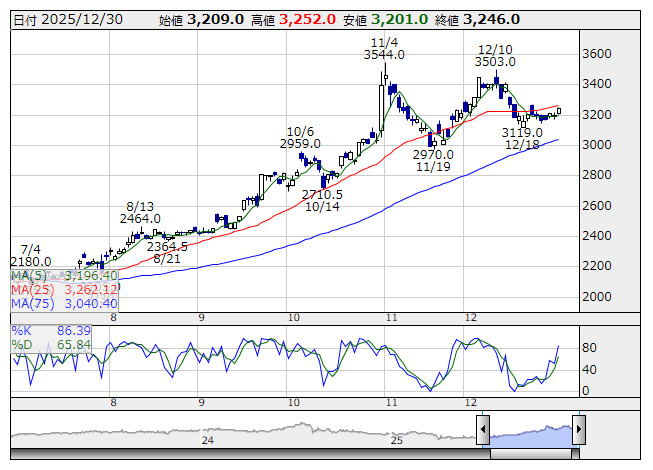Image resolution: width=653 pixels, height=470 pixels.
Task: Click the month 11 label under price chart
Action: coord(391,318)
